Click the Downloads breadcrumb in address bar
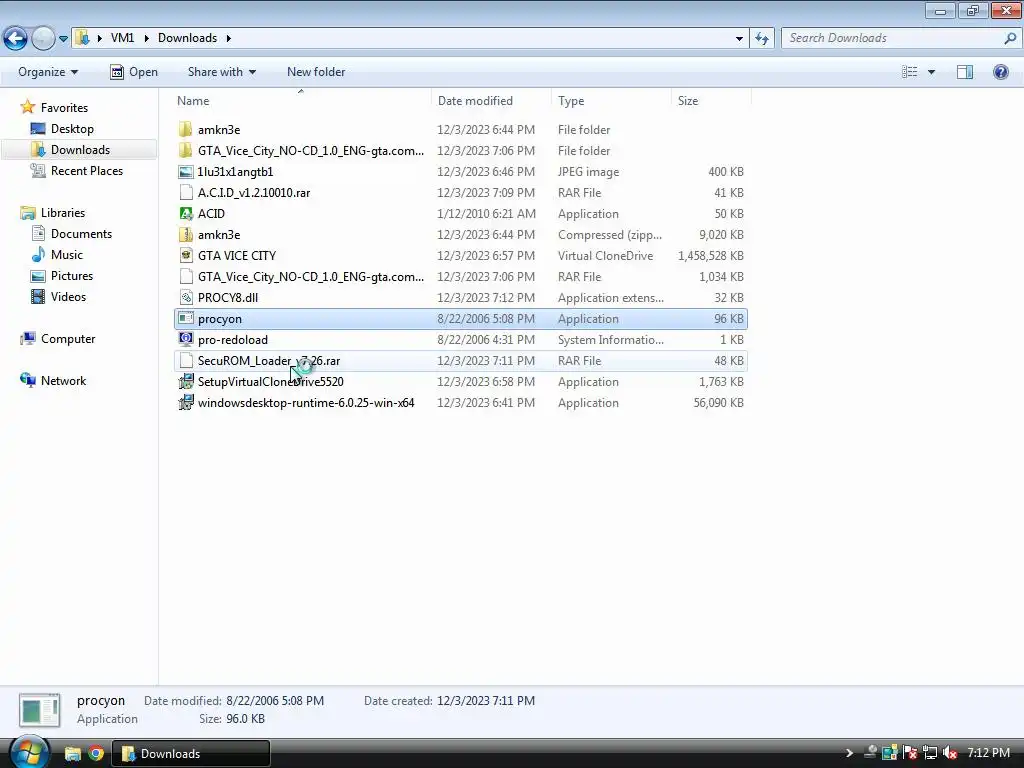The width and height of the screenshot is (1024, 768). (x=187, y=38)
